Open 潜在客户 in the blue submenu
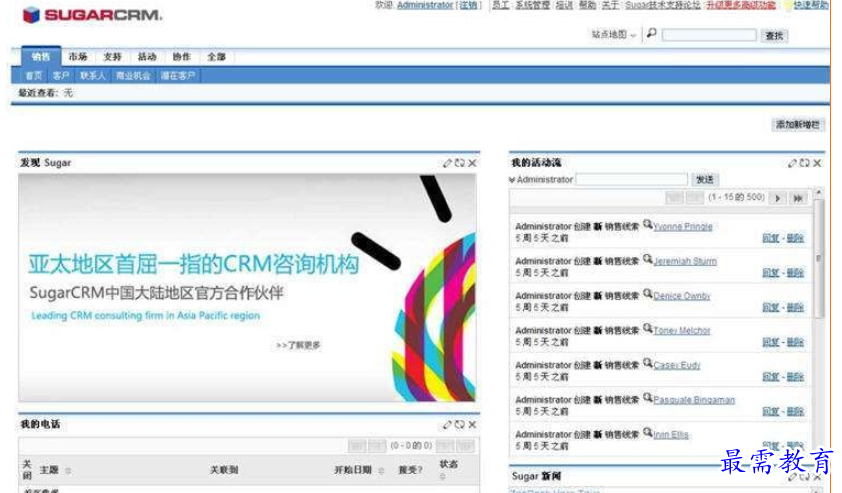The width and height of the screenshot is (842, 493). [178, 76]
